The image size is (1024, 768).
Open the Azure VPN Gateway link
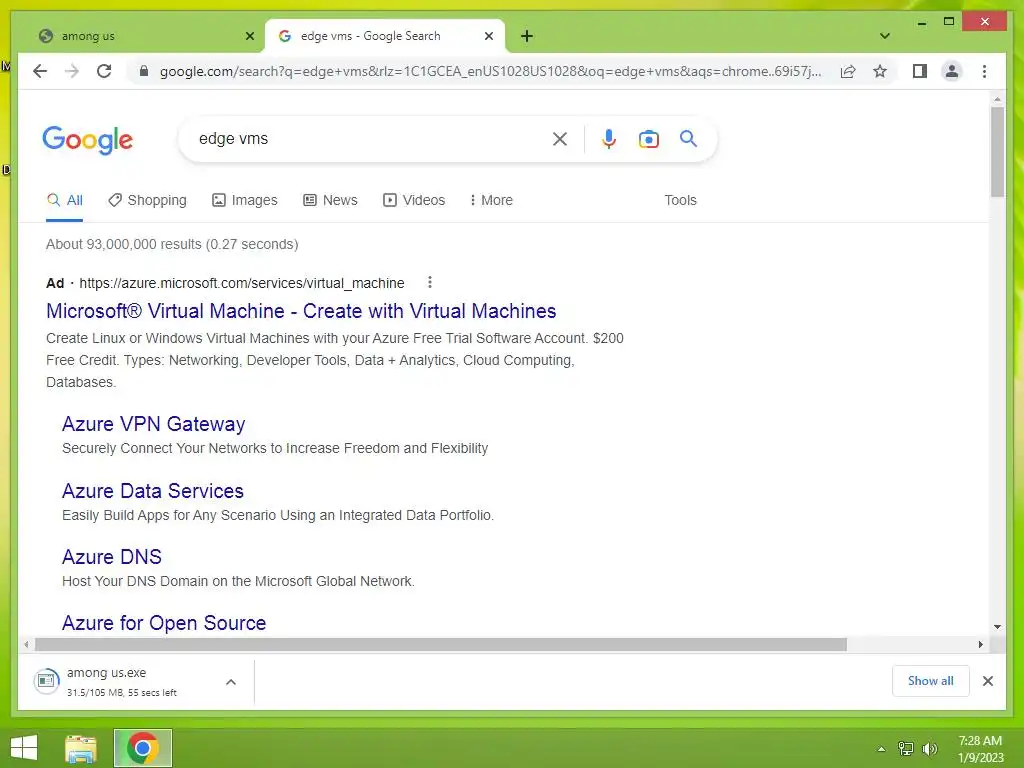(153, 424)
